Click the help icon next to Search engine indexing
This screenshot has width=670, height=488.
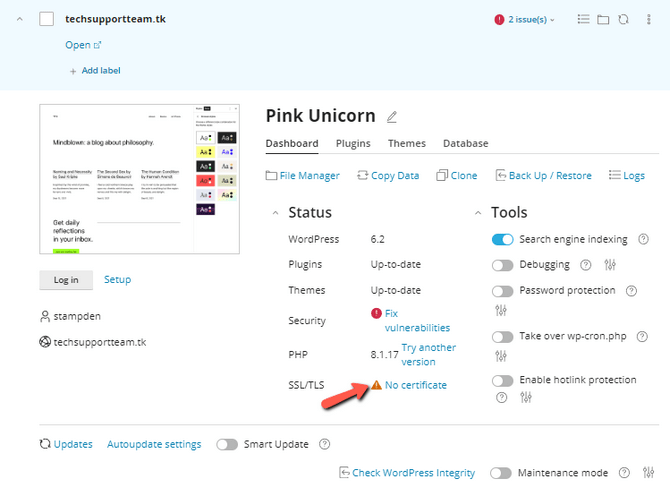point(643,240)
